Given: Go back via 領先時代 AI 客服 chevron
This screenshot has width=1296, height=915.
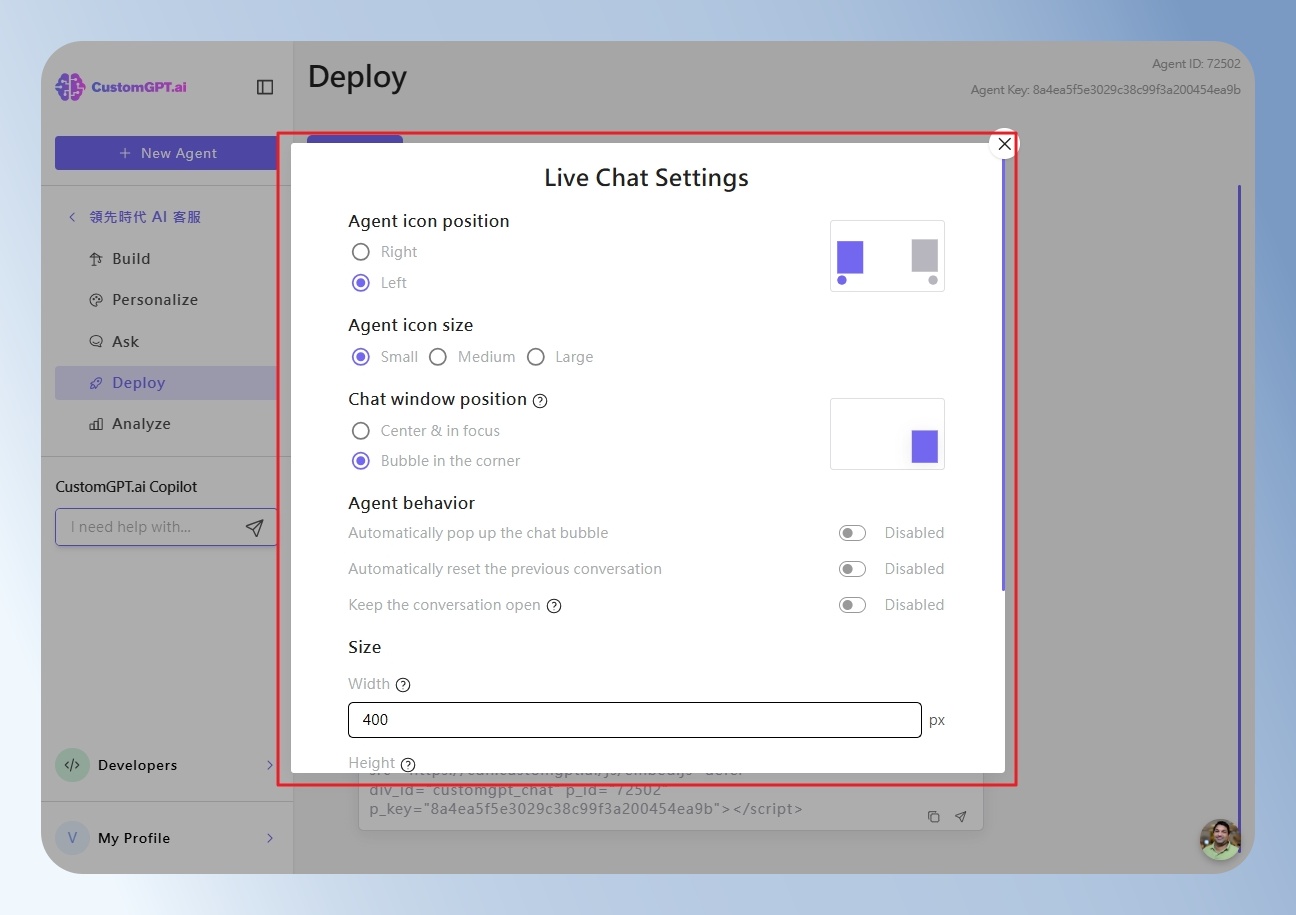Looking at the screenshot, I should coord(72,217).
